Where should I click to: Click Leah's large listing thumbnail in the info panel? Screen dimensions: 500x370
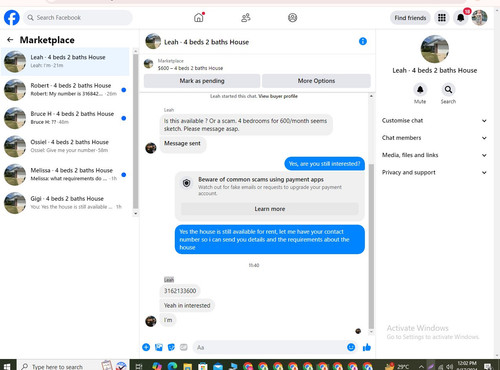click(435, 49)
